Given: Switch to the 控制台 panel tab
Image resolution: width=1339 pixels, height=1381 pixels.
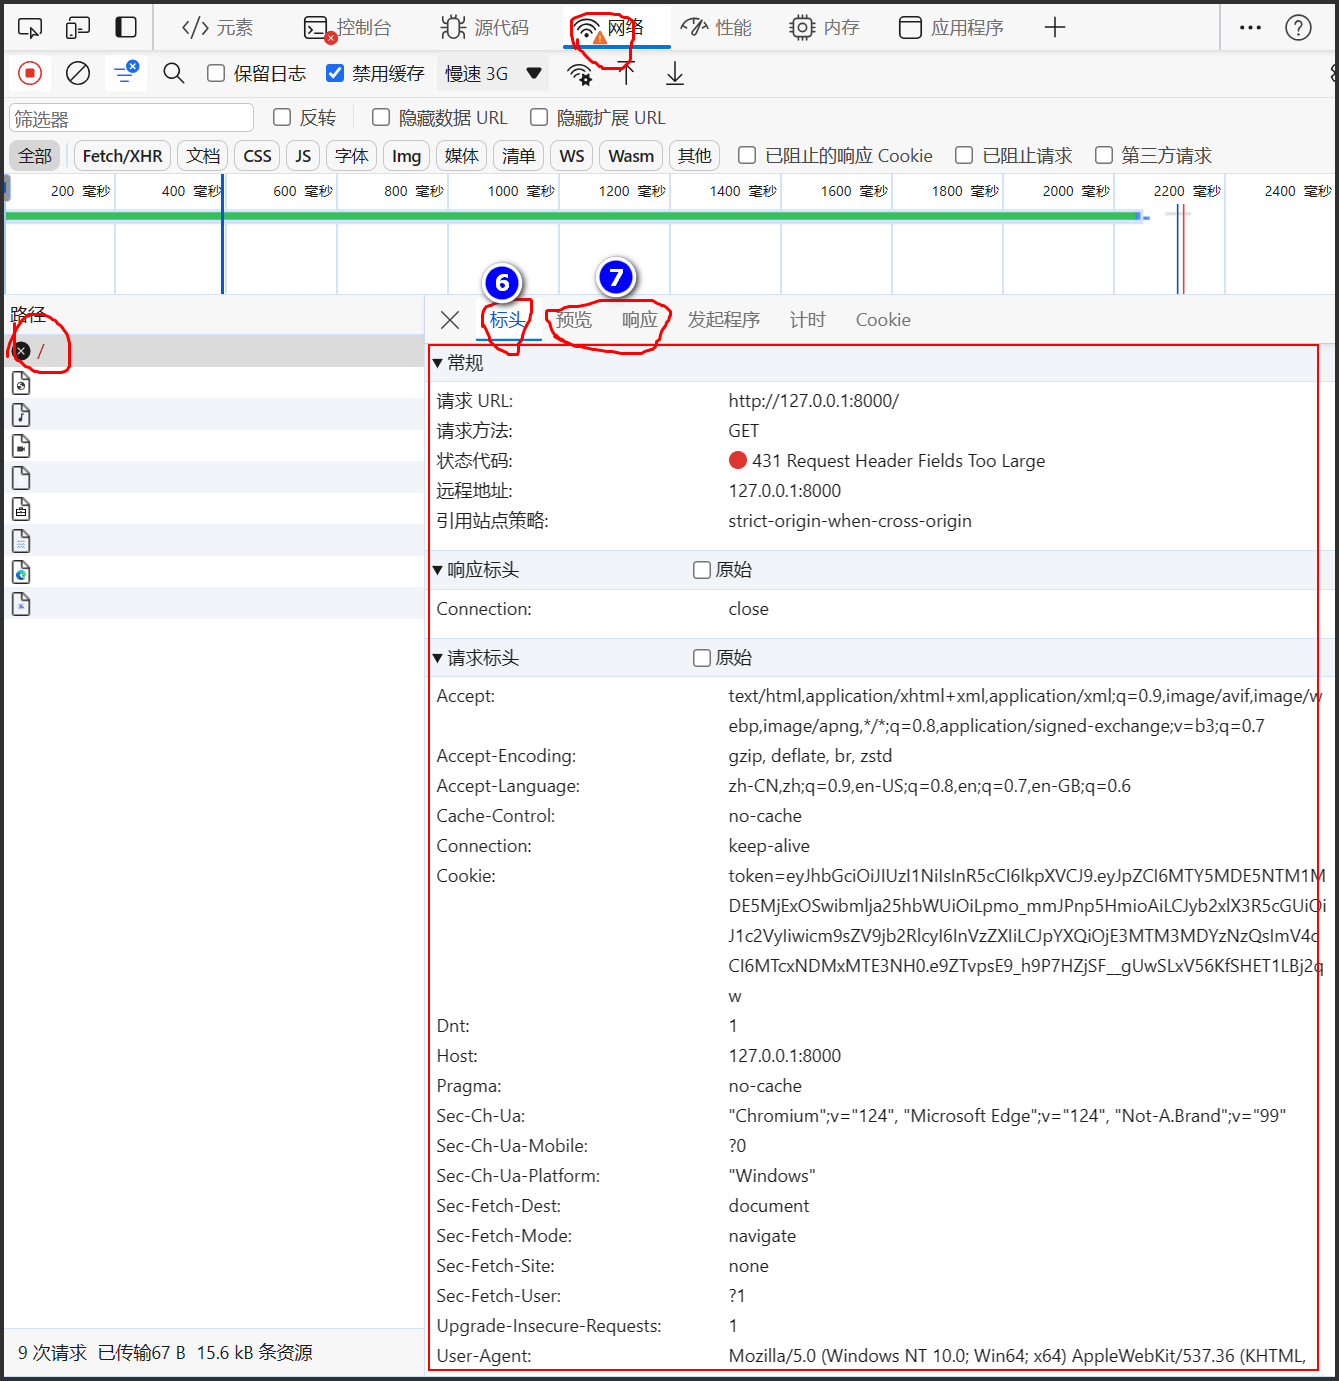Looking at the screenshot, I should tap(348, 28).
